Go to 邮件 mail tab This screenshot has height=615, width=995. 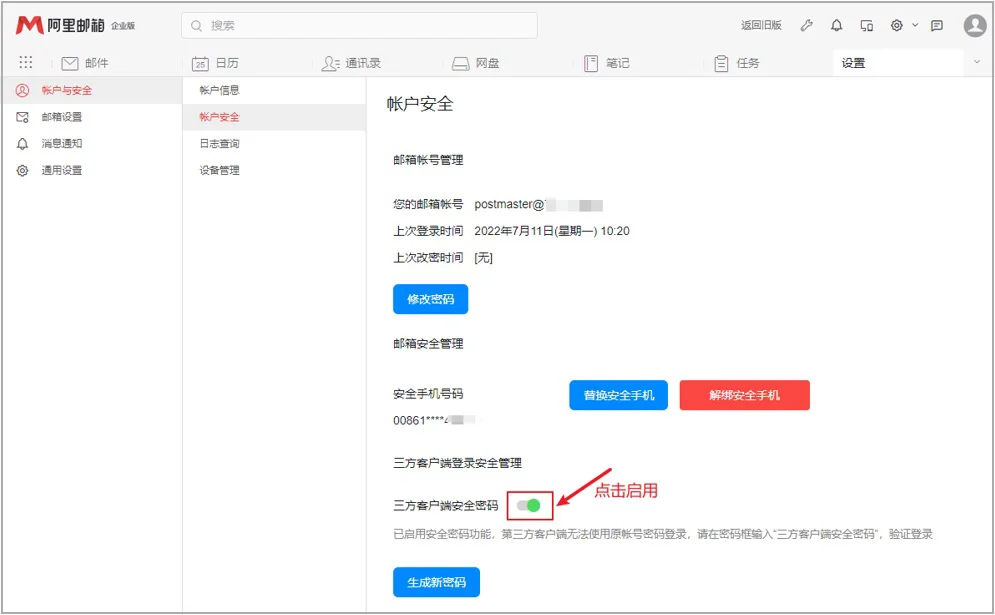(85, 63)
